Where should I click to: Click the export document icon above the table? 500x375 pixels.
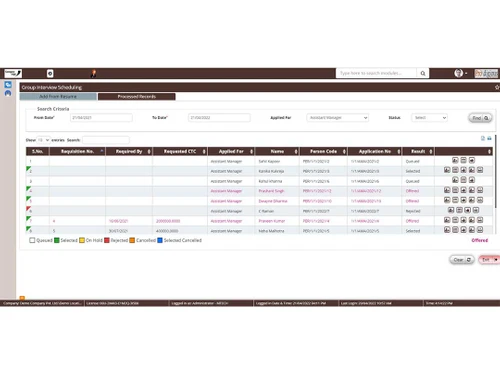click(x=483, y=138)
